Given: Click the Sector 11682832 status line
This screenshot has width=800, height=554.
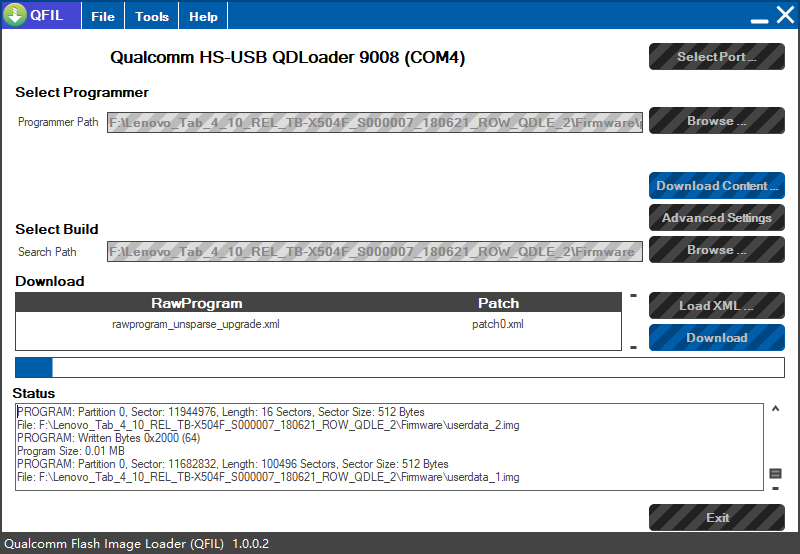Looking at the screenshot, I should click(233, 464).
